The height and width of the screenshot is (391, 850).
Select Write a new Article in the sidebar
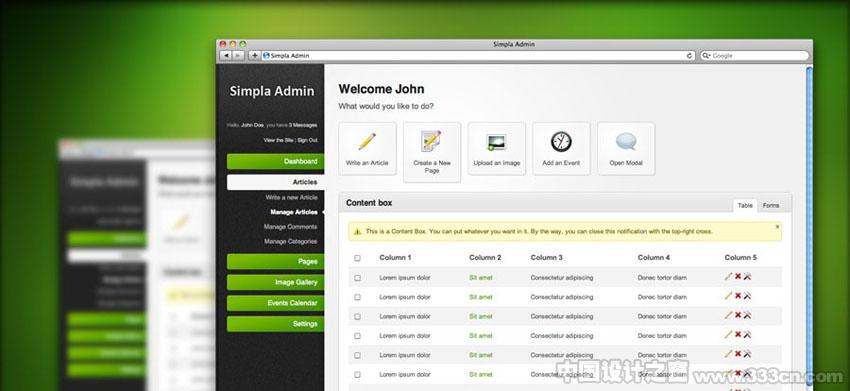[x=291, y=197]
